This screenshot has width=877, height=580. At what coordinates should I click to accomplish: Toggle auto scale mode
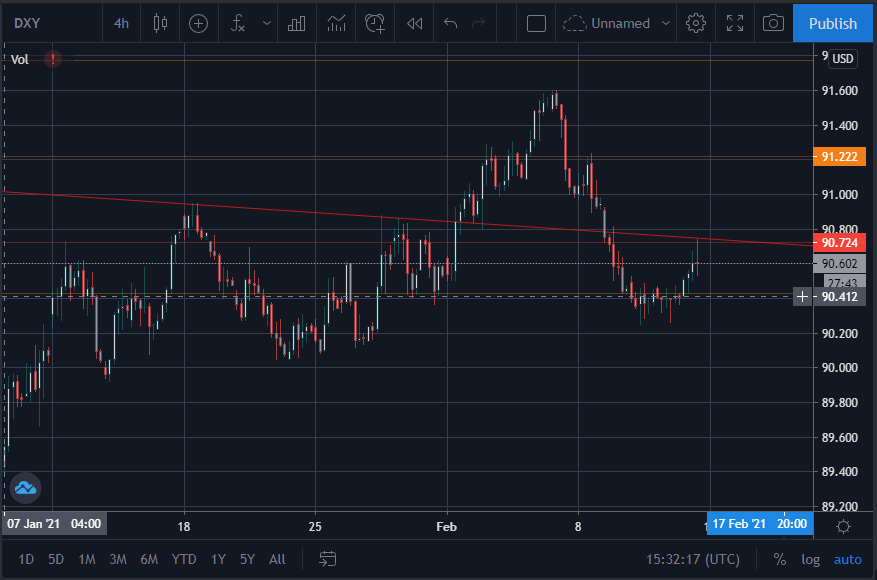point(847,559)
